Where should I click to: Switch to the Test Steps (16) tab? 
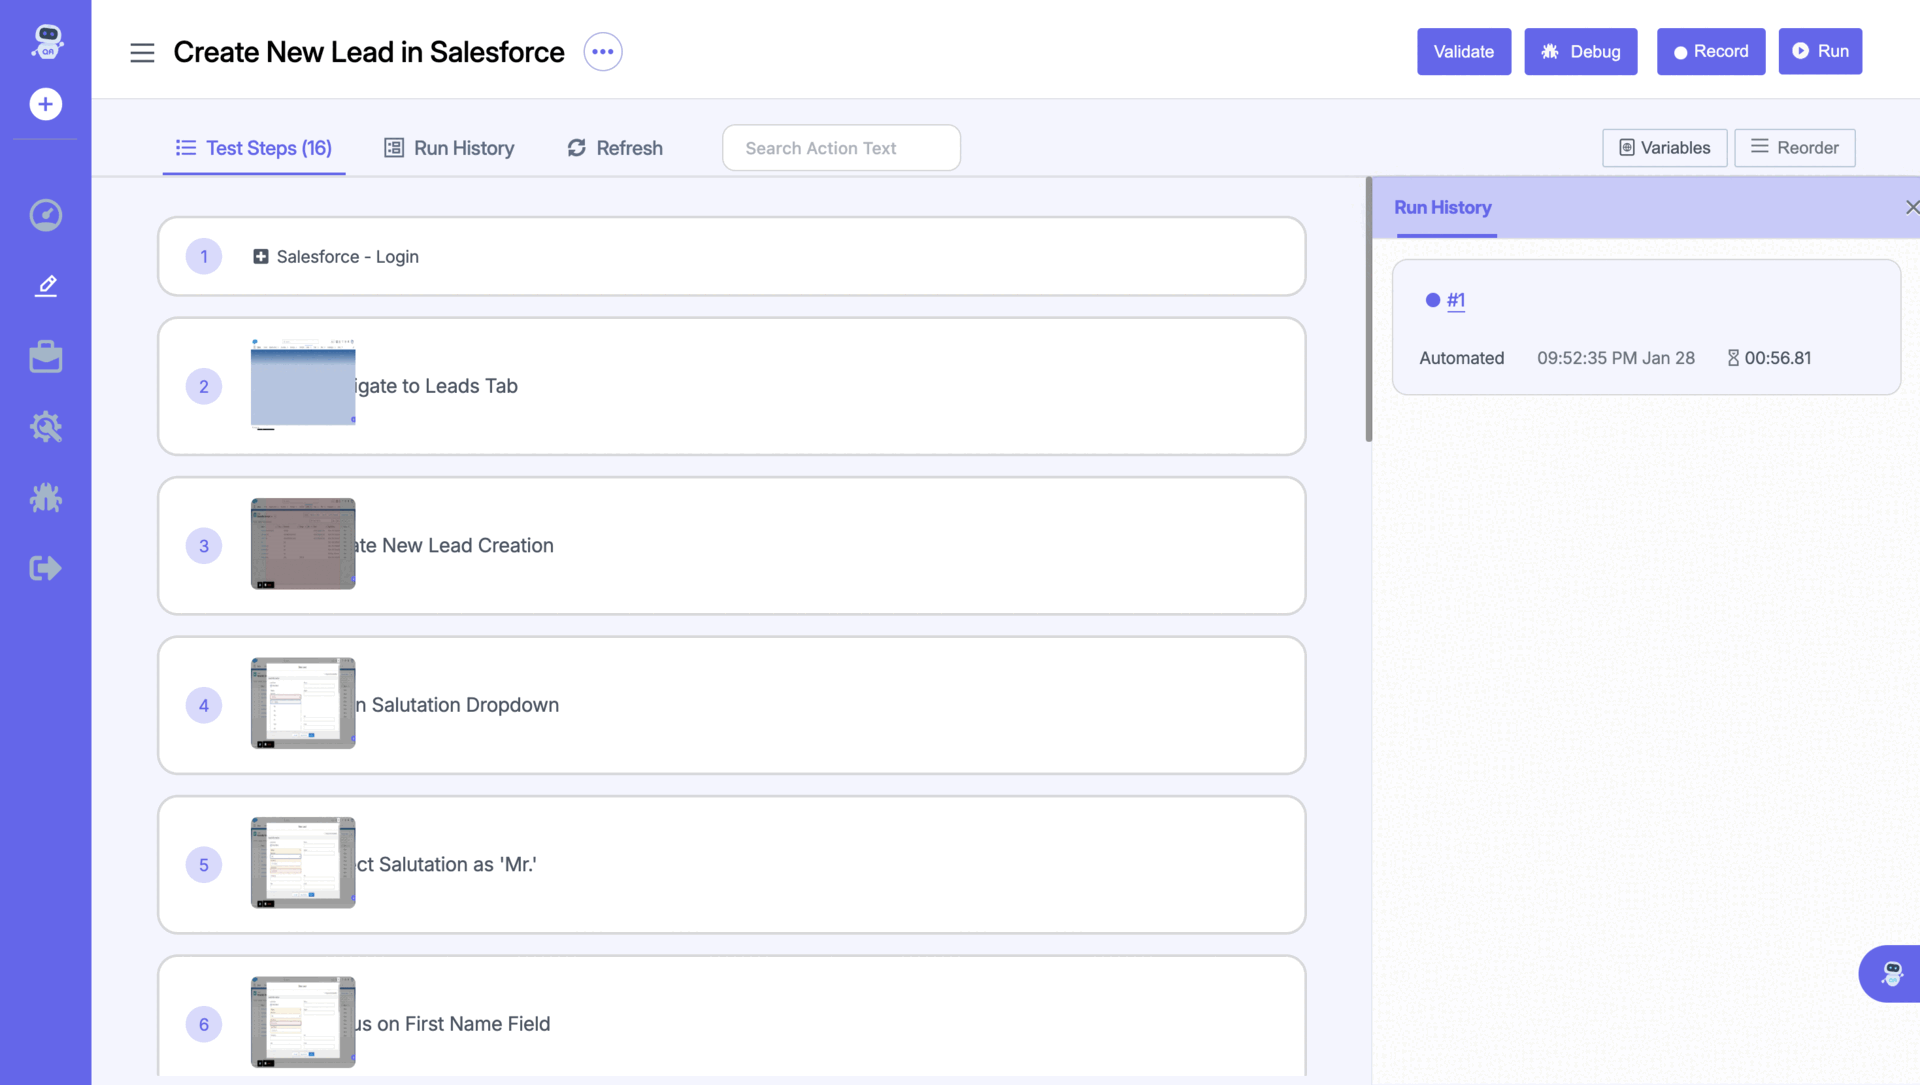254,148
